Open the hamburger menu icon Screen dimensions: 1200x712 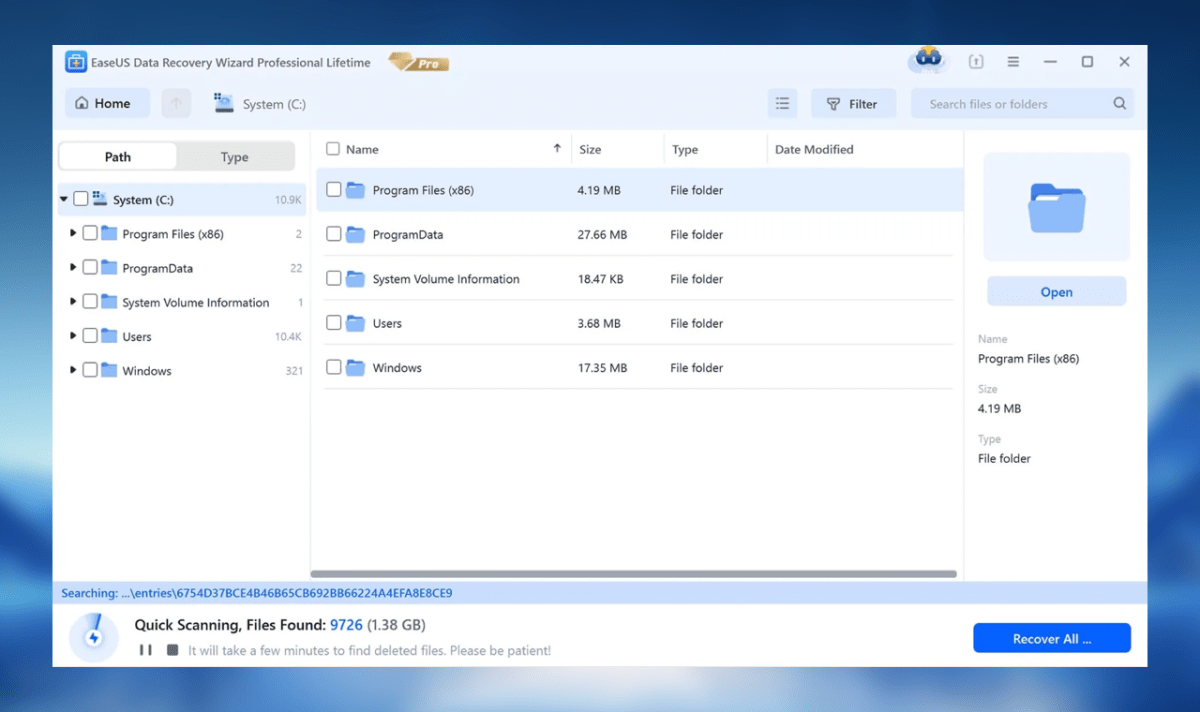[1013, 62]
